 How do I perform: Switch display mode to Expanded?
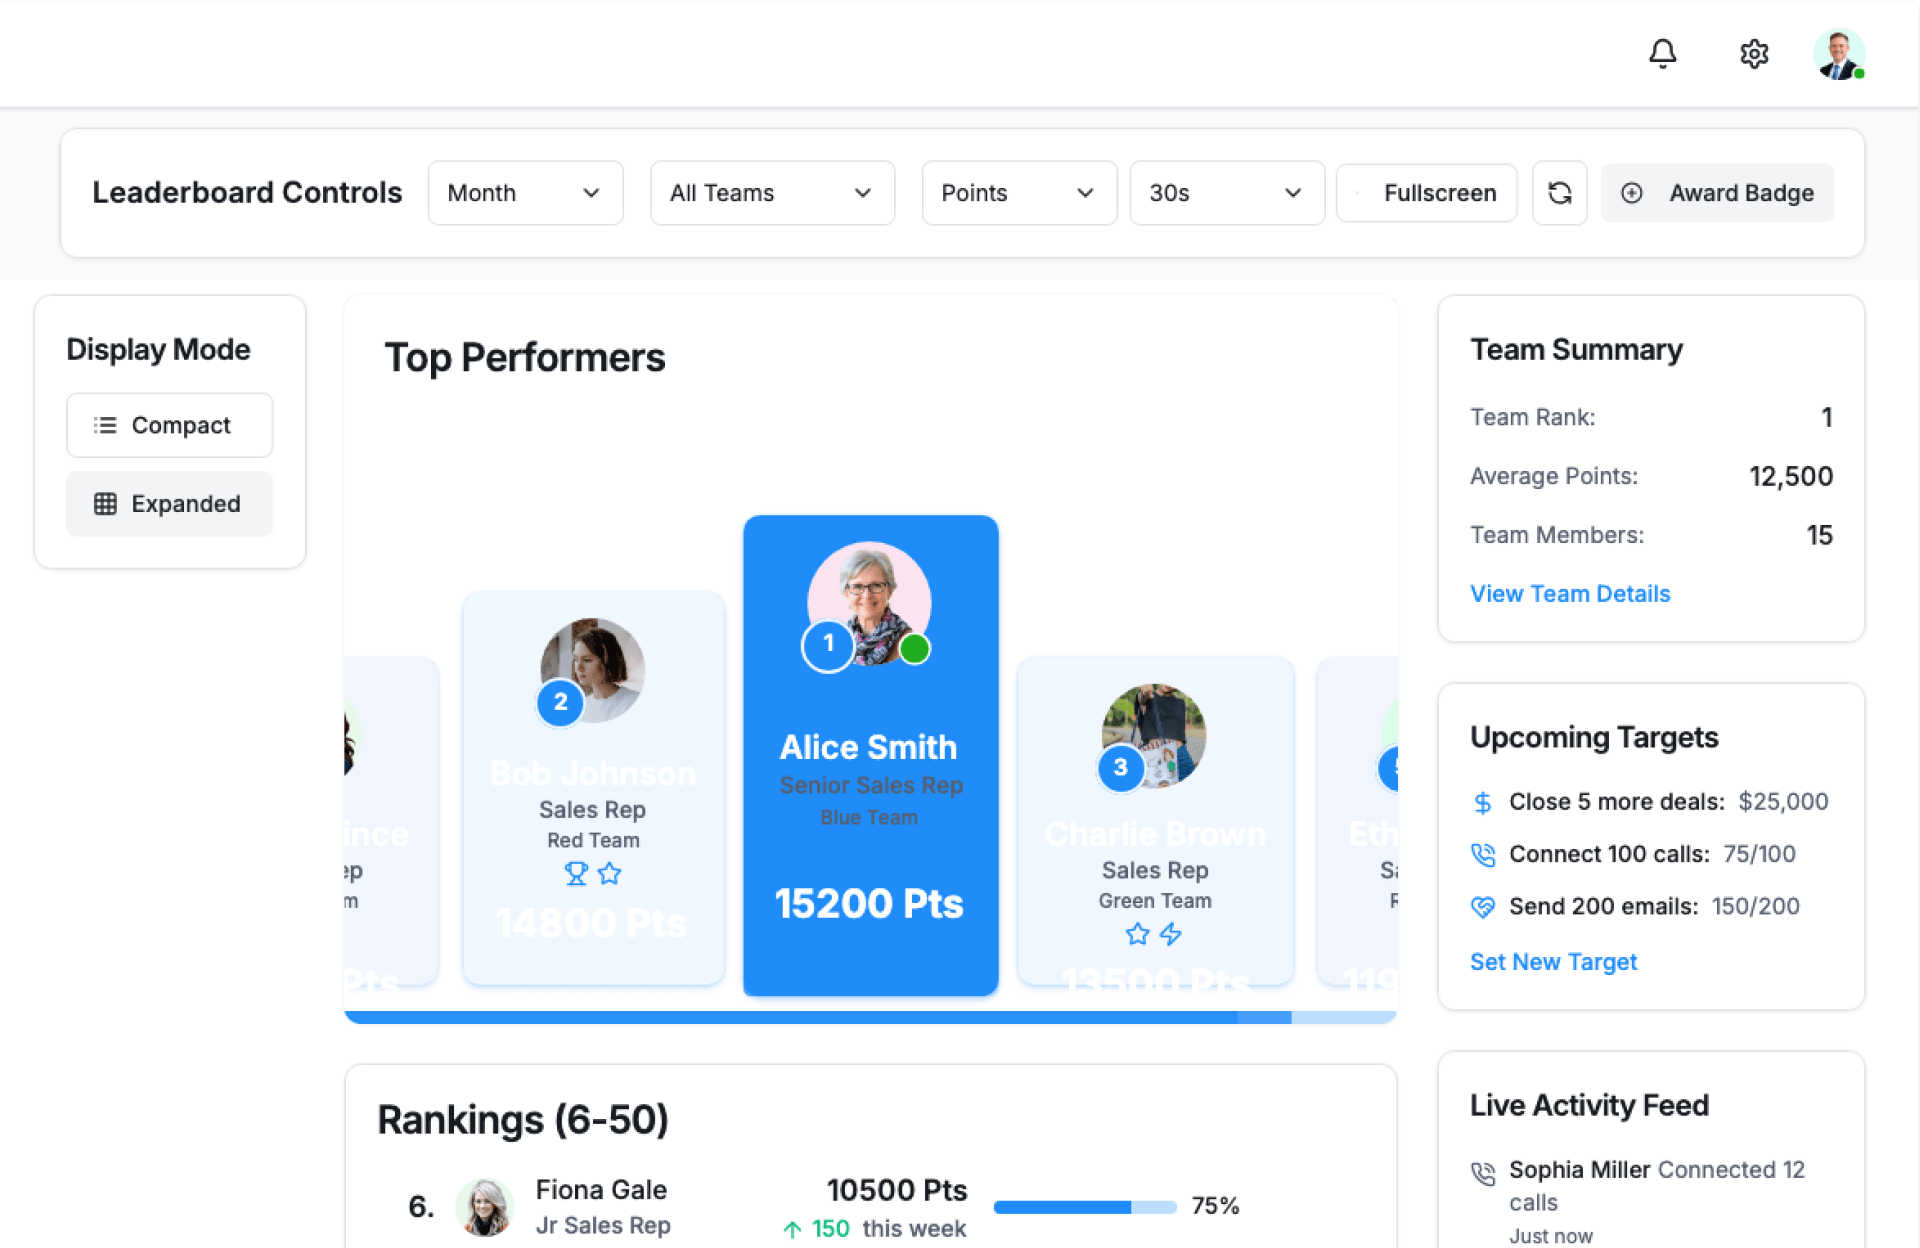169,503
